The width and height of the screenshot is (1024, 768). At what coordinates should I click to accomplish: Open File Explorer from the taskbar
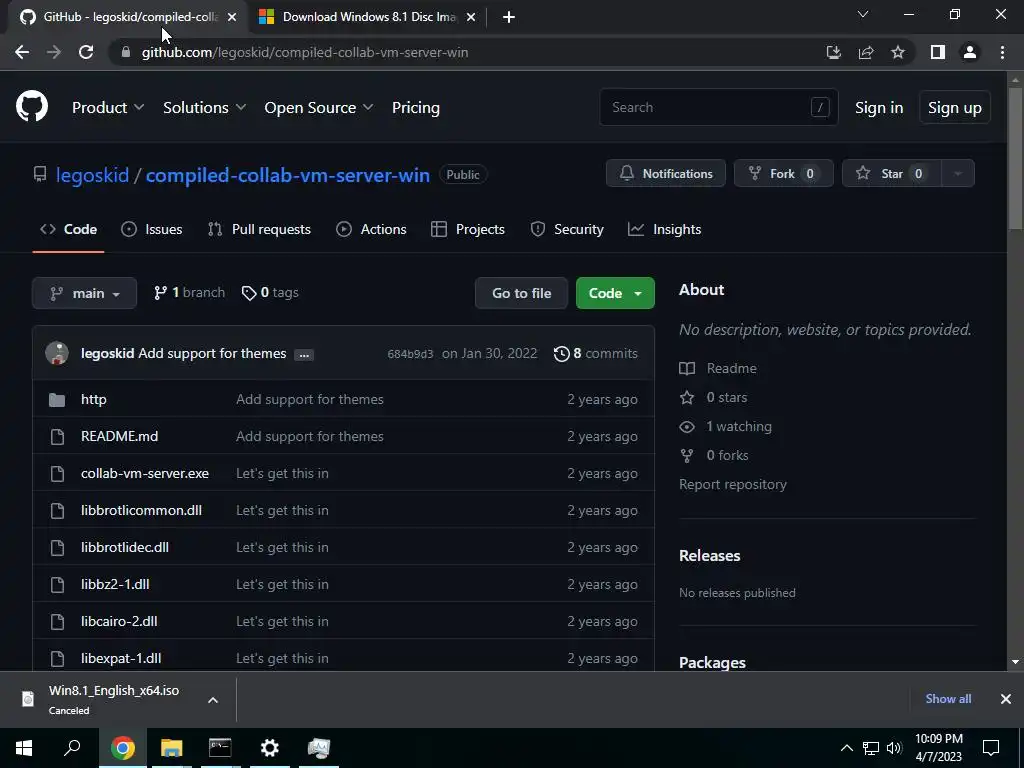click(172, 748)
